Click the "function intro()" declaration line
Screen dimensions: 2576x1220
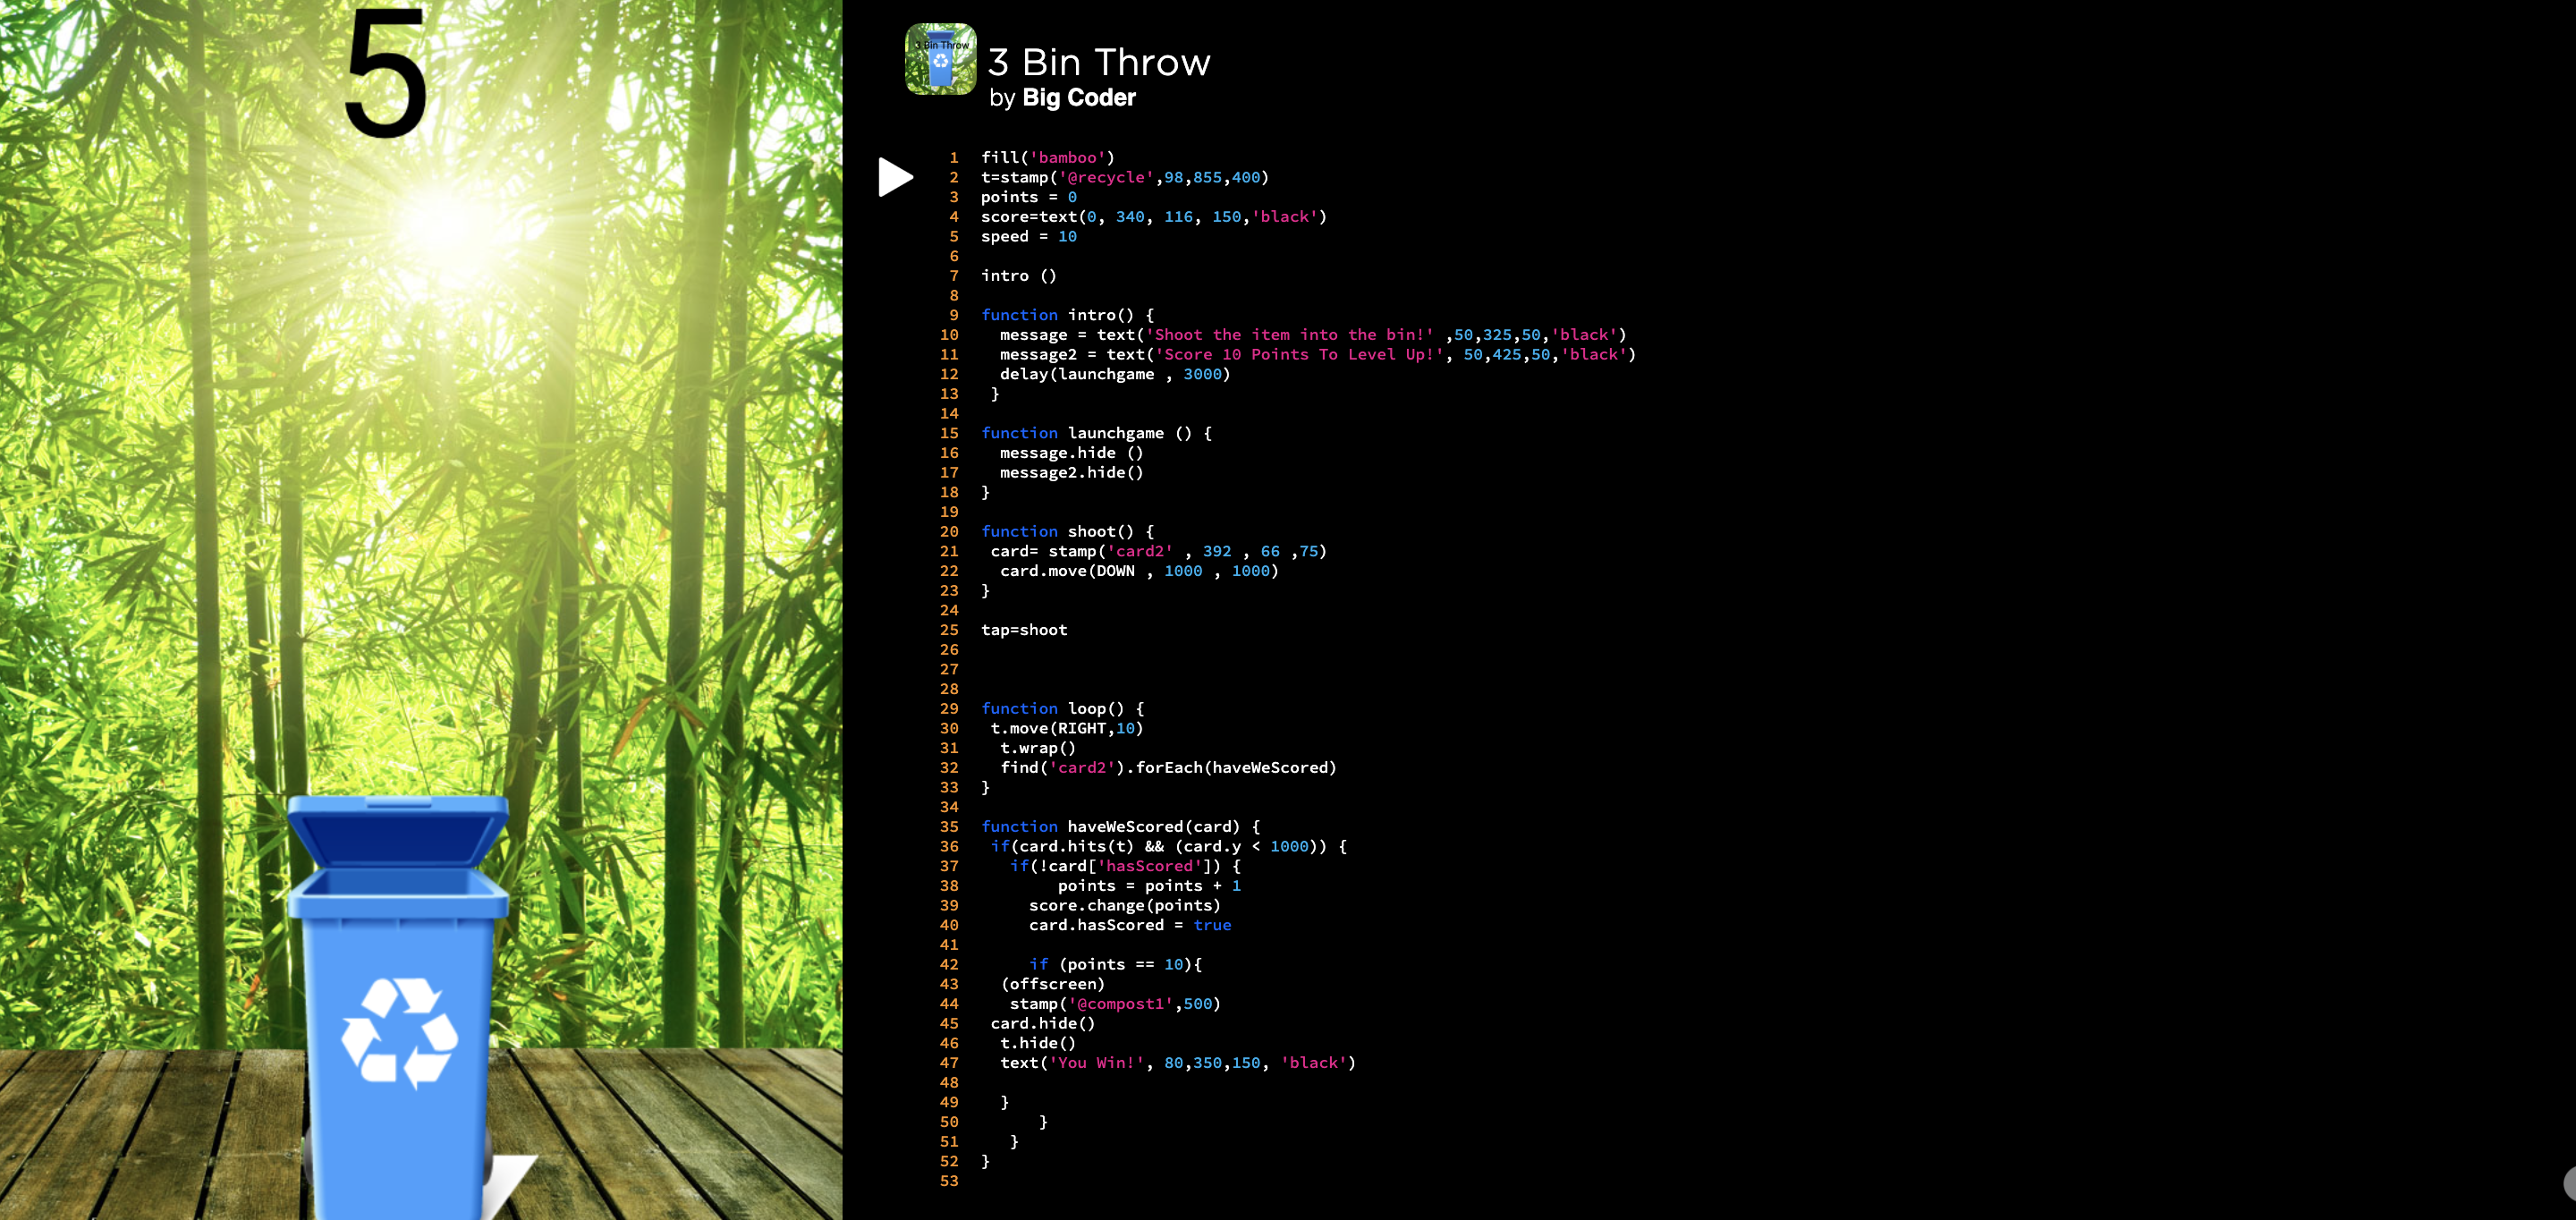tap(1066, 315)
